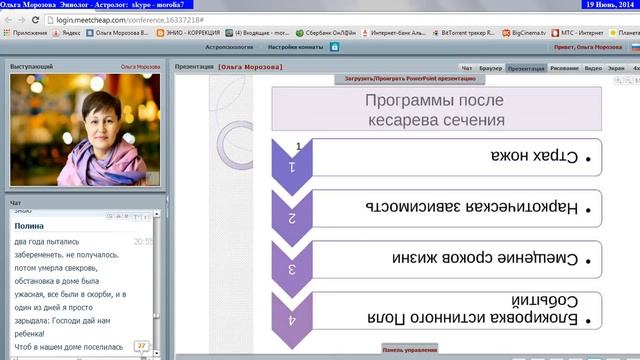Open the Сбербанк ОнЛ@йн bookmark
The height and width of the screenshot is (360, 640).
[x=326, y=33]
